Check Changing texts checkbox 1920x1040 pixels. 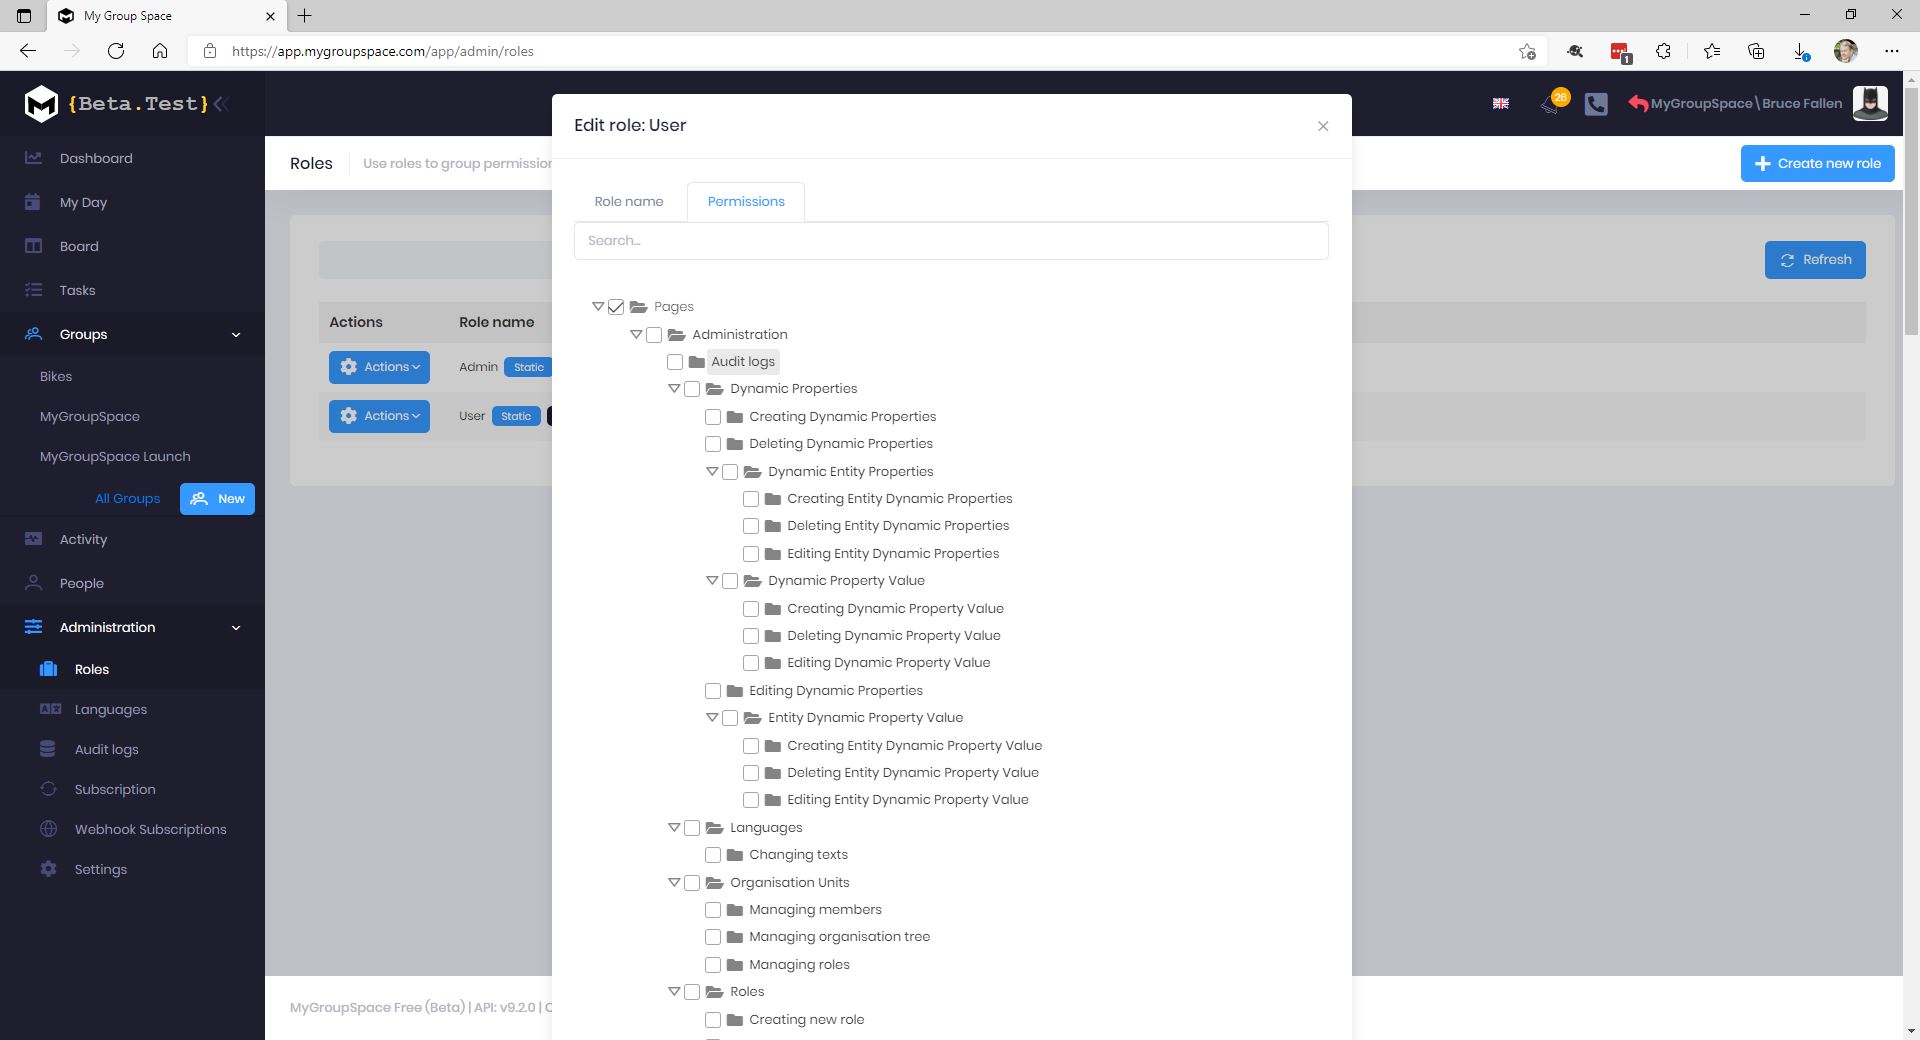tap(713, 855)
